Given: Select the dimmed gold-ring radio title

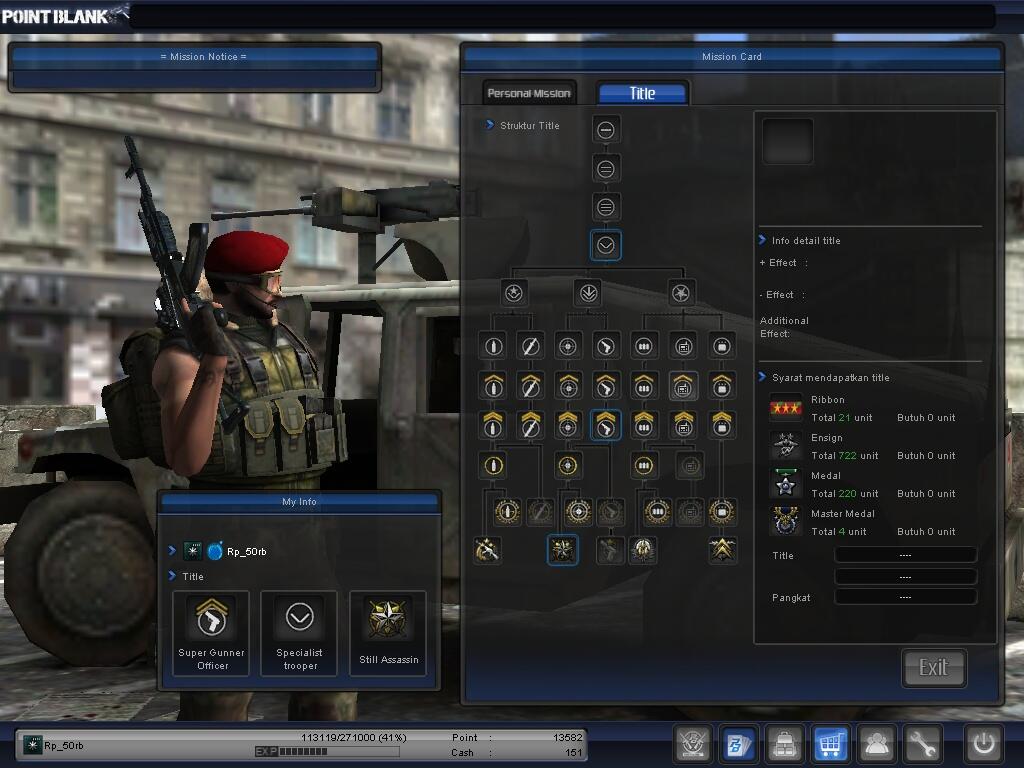Looking at the screenshot, I should (x=690, y=466).
